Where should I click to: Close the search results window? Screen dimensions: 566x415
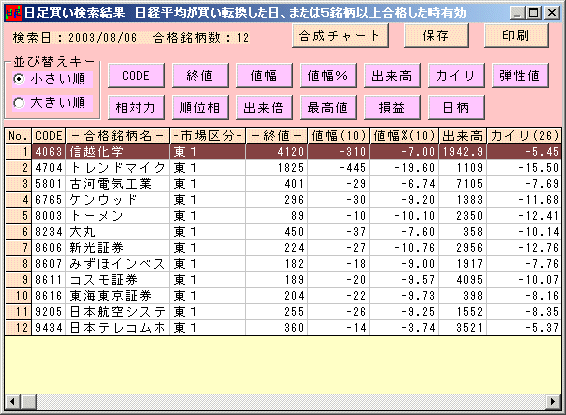point(552,13)
